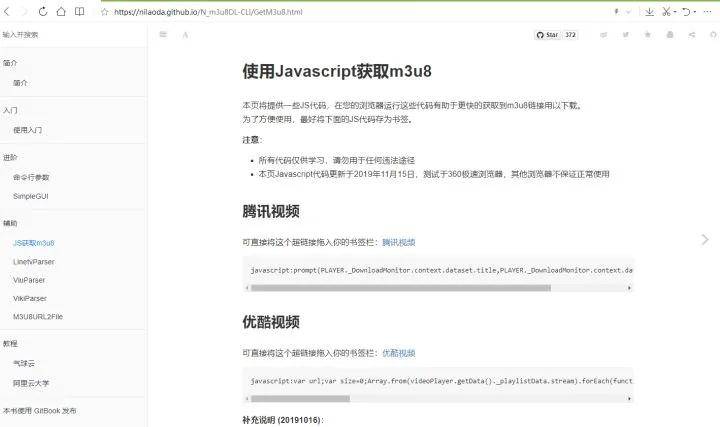Open the browser home page
Screen dimensions: 720x427
tap(61, 12)
